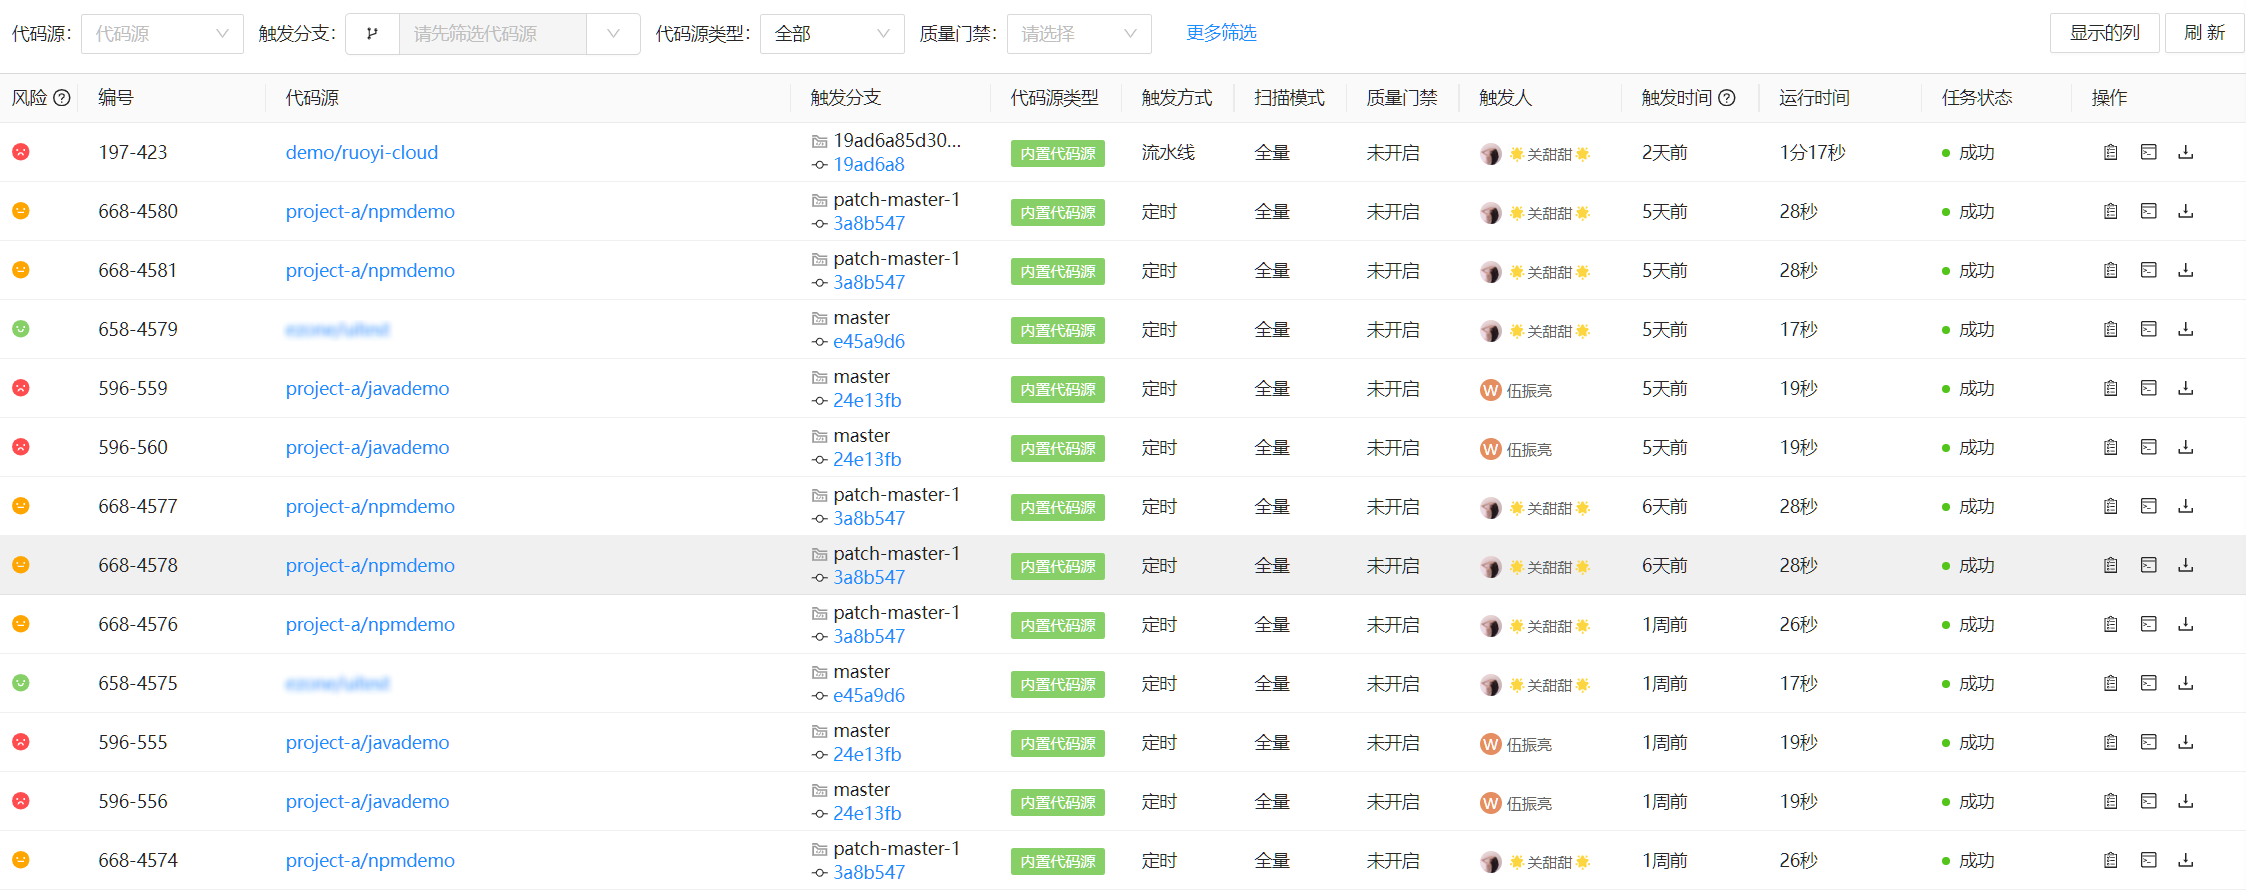Download results for row 658-4579
Viewport: 2246px width, 891px height.
click(2186, 329)
